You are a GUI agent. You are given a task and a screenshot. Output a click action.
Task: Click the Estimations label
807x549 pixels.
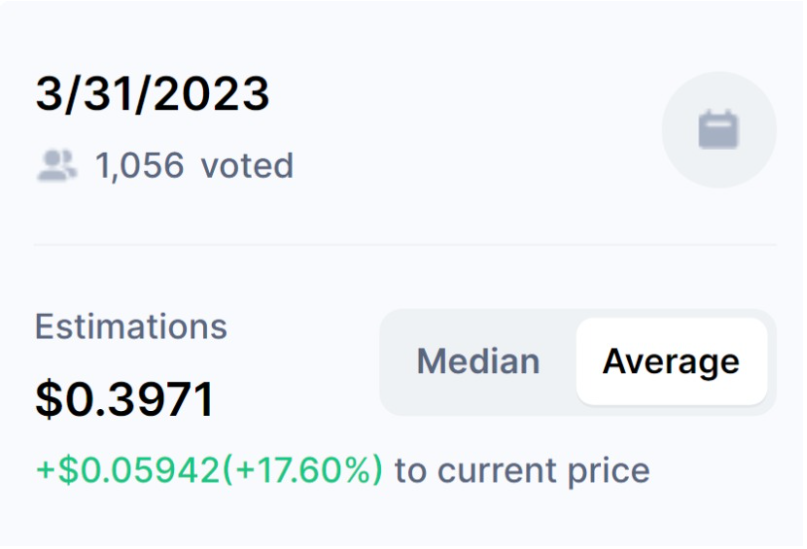[x=131, y=326]
